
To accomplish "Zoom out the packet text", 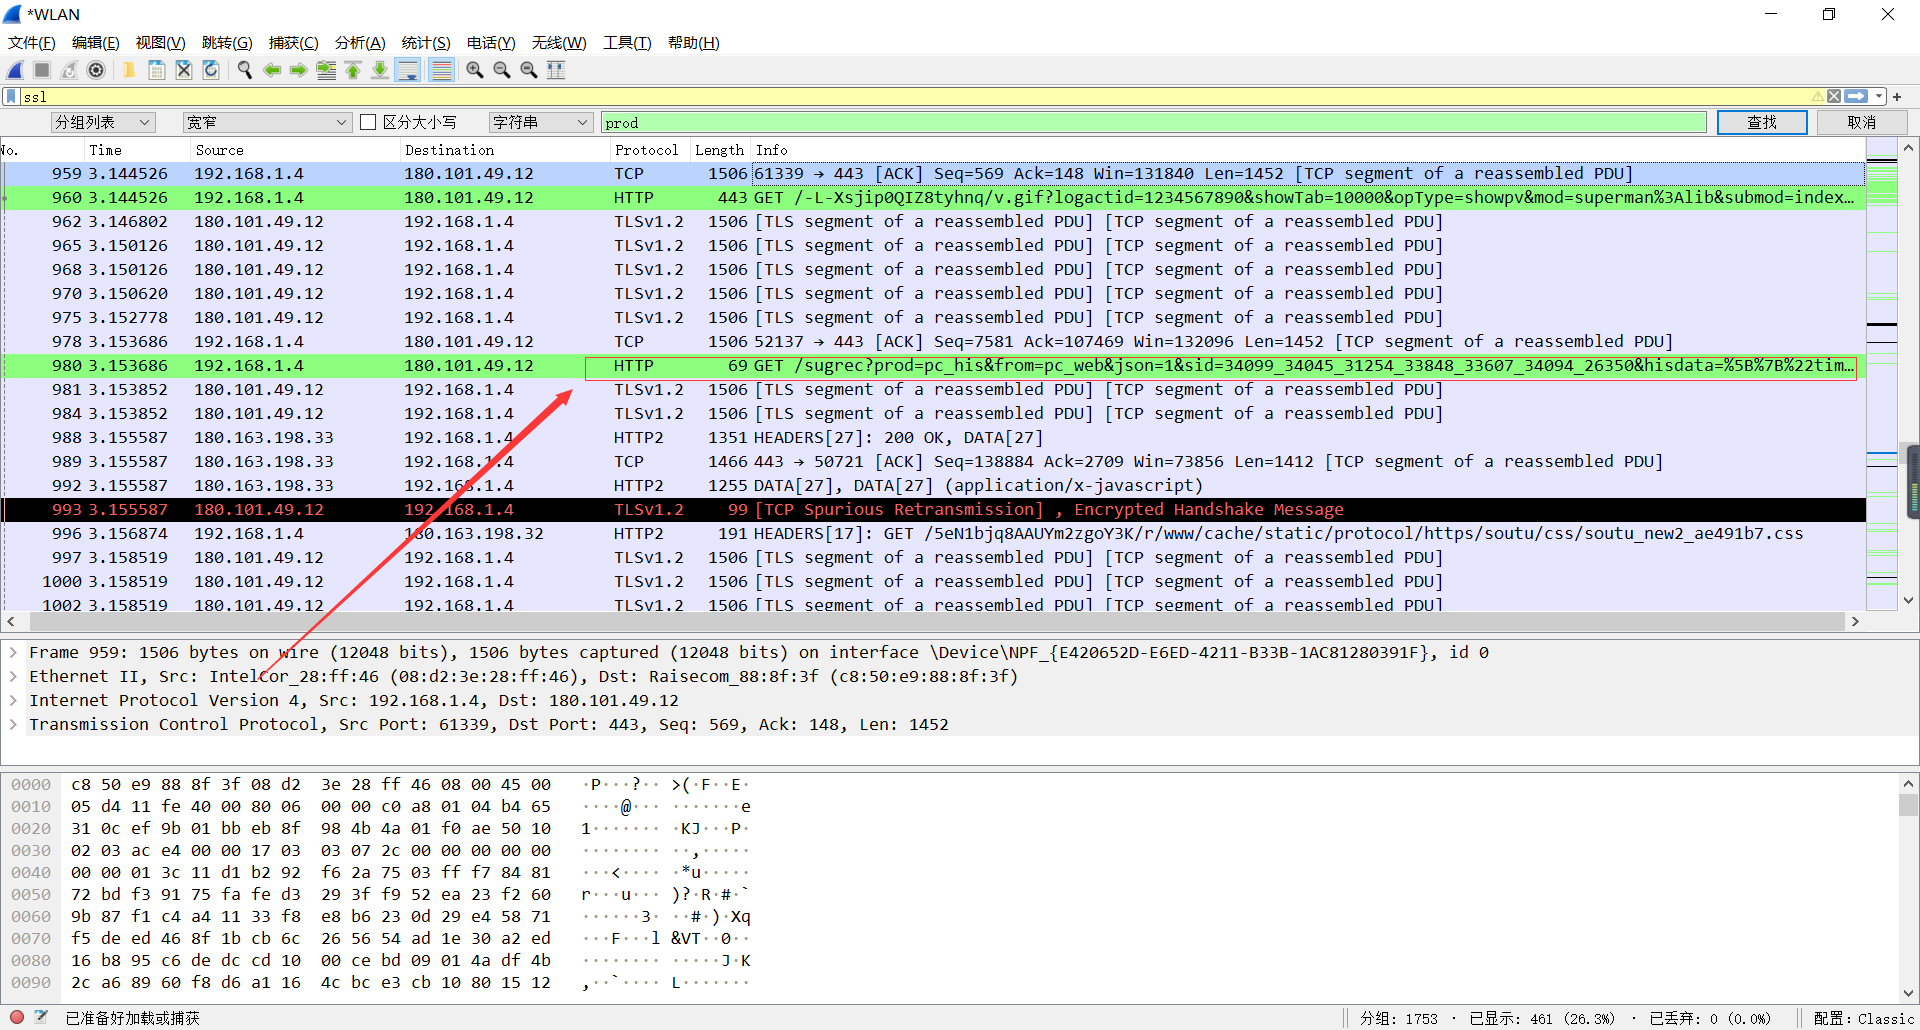I will [x=502, y=70].
